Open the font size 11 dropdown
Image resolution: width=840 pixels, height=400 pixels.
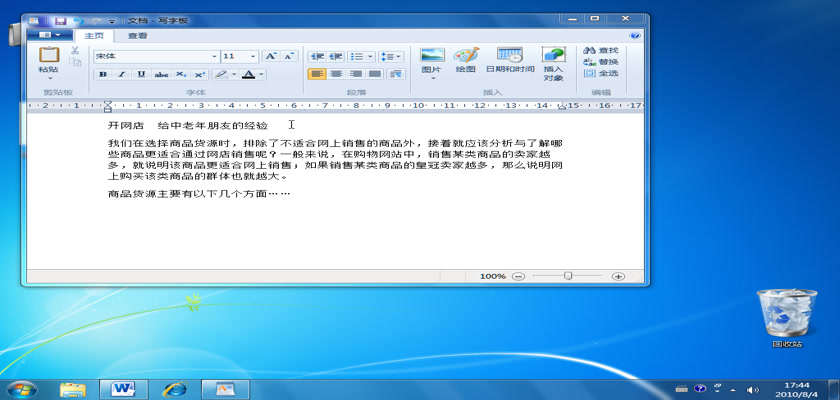(x=253, y=57)
